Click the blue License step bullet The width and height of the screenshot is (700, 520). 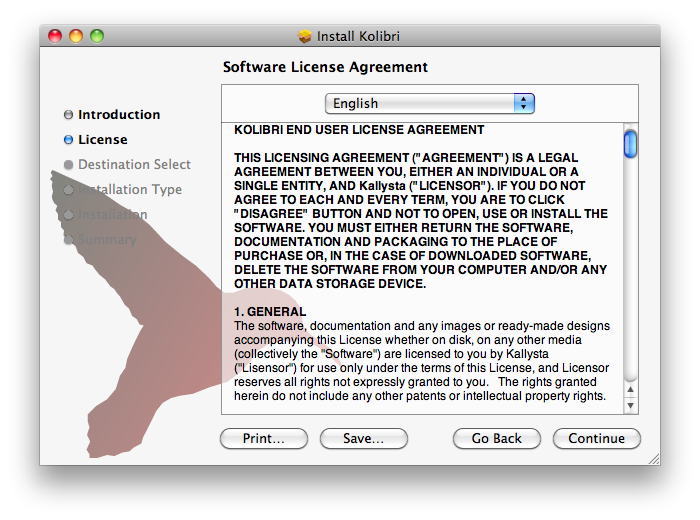point(68,140)
